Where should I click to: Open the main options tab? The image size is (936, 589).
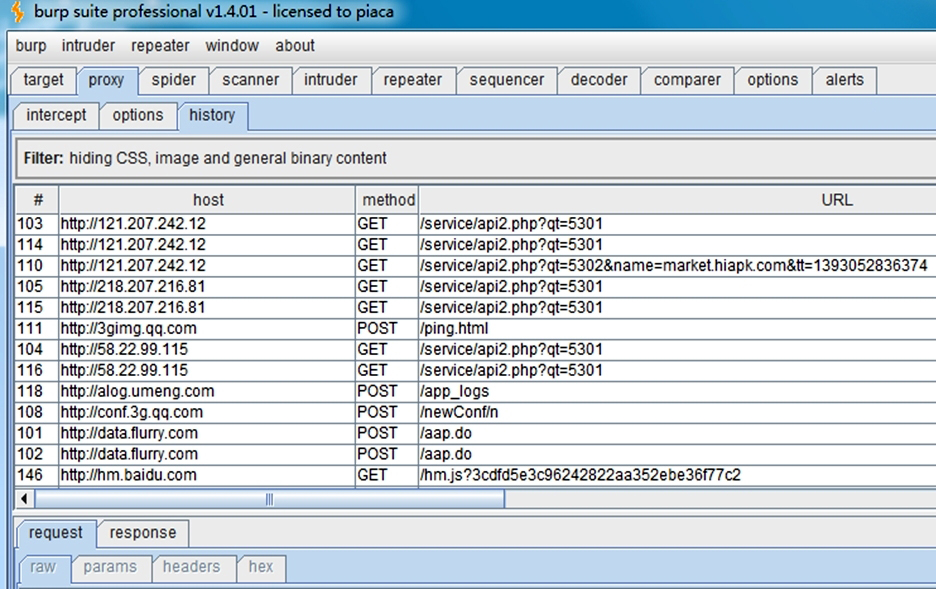pos(772,80)
